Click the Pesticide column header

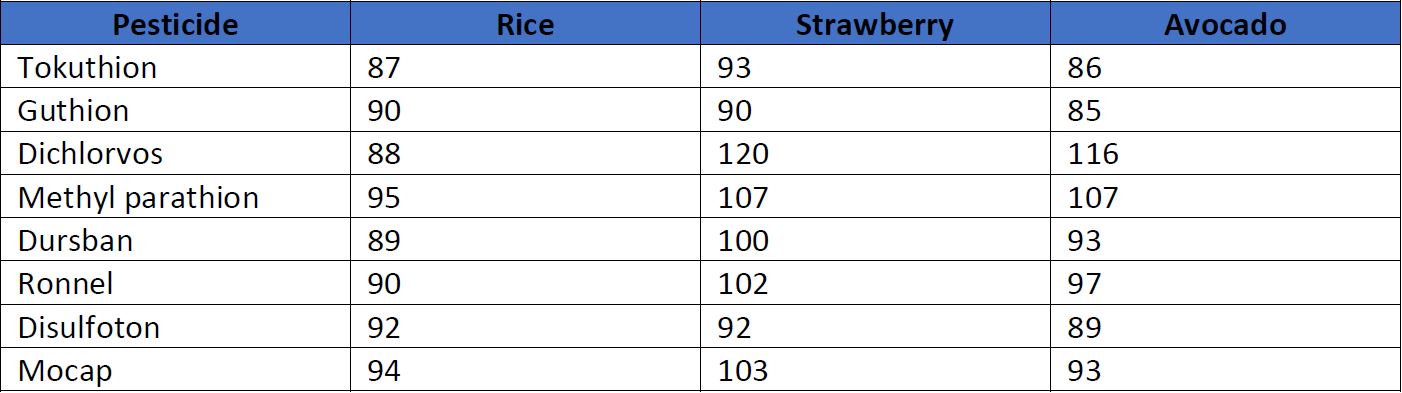coord(175,24)
